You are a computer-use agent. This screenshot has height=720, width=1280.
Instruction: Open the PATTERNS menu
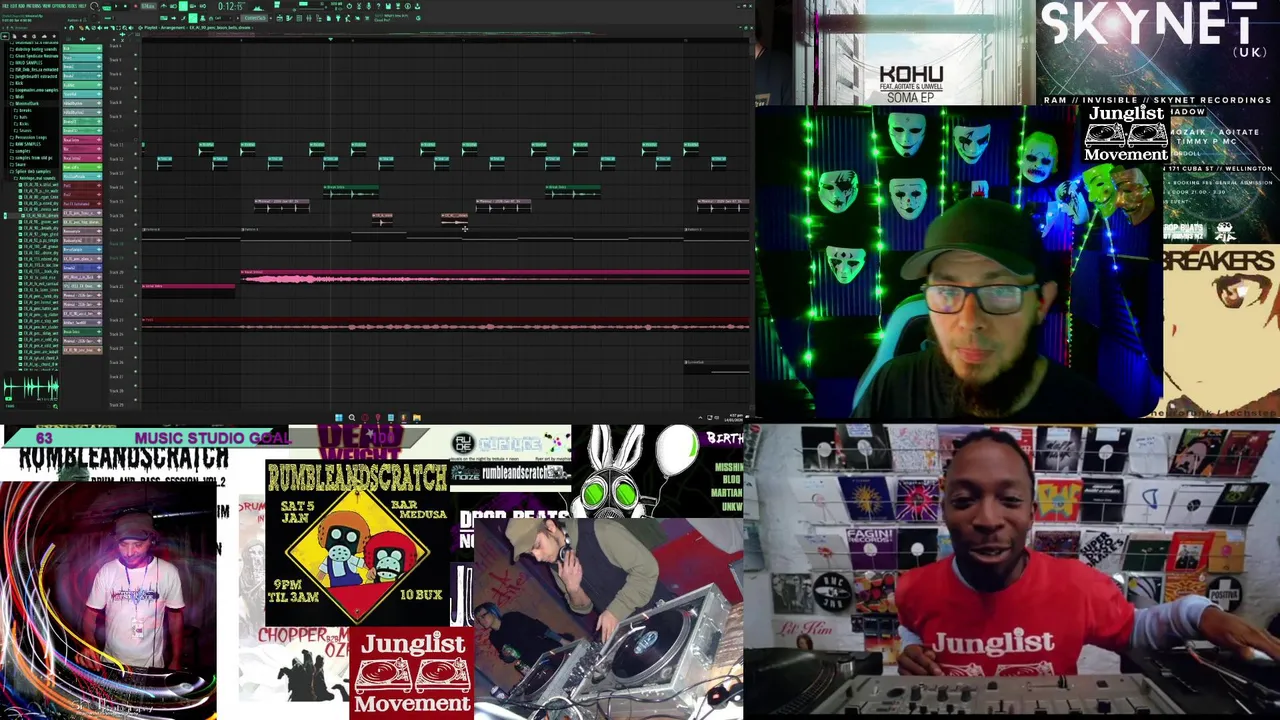pyautogui.click(x=34, y=6)
